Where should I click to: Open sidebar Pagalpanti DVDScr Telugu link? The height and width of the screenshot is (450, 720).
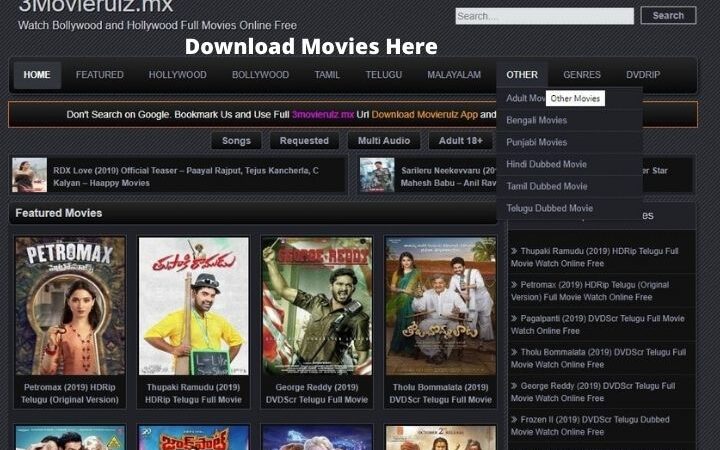tap(598, 325)
